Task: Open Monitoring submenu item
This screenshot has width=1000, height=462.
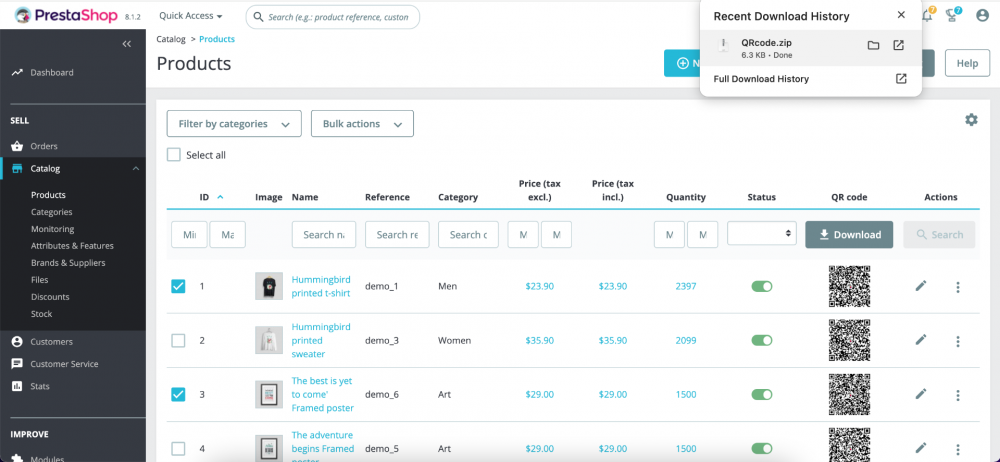Action: pos(52,229)
